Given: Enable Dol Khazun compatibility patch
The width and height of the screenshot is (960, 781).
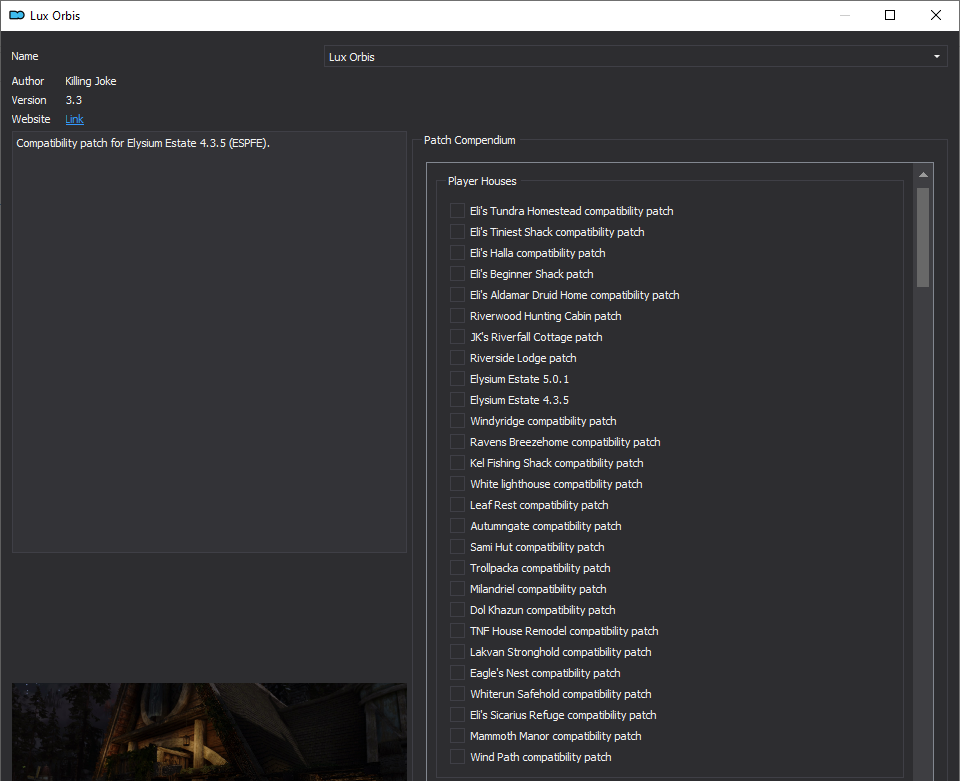Looking at the screenshot, I should click(457, 610).
